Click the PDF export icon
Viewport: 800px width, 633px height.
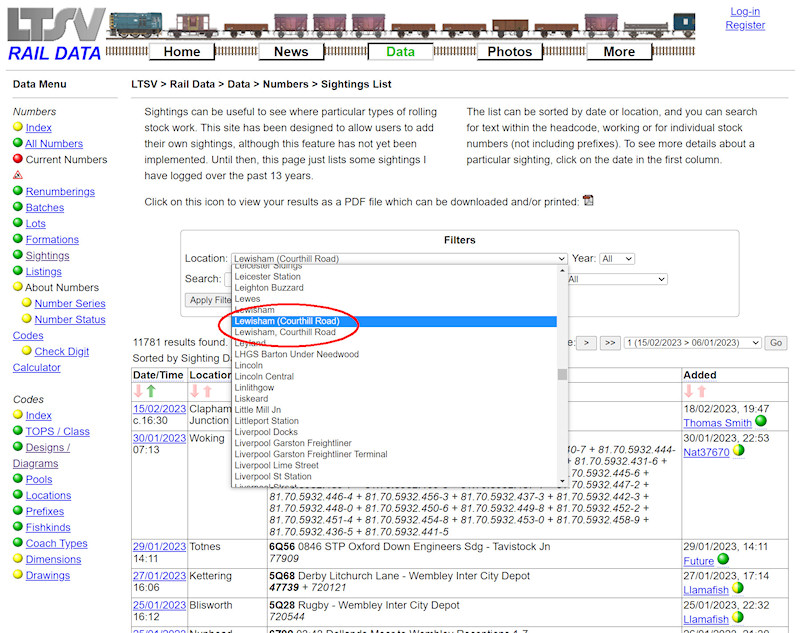pos(588,199)
